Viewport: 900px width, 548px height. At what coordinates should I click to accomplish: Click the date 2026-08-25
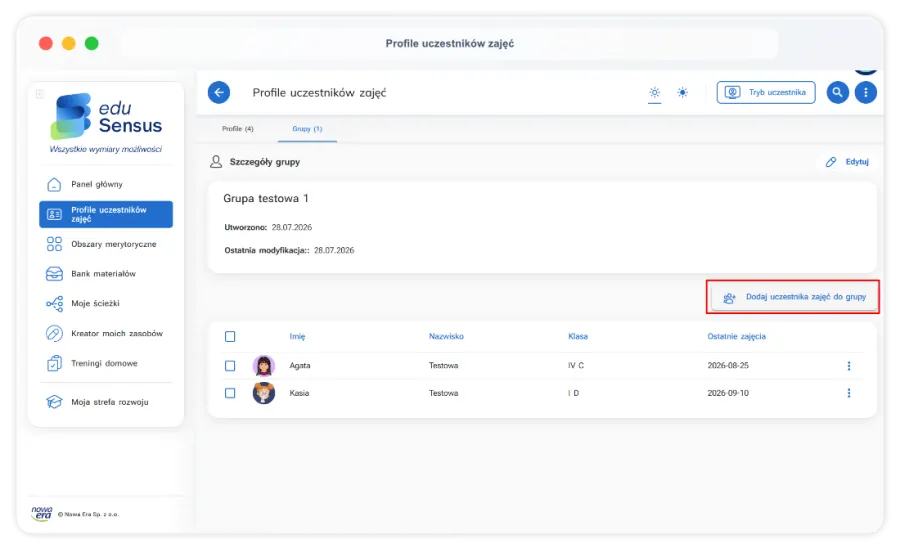pos(728,366)
